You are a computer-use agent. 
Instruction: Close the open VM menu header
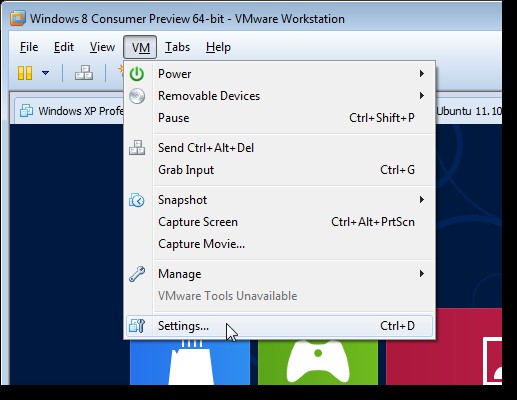(x=140, y=47)
